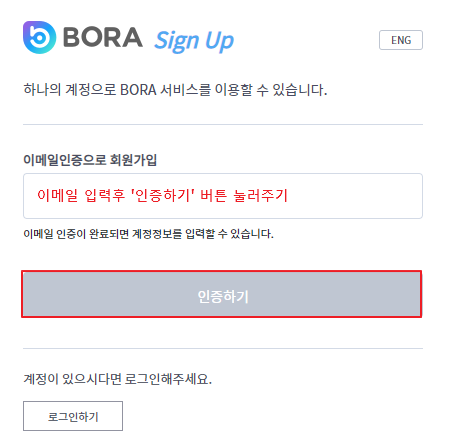
Task: Click helper text 이메일 인증이 완료되면
Action: coord(76,234)
